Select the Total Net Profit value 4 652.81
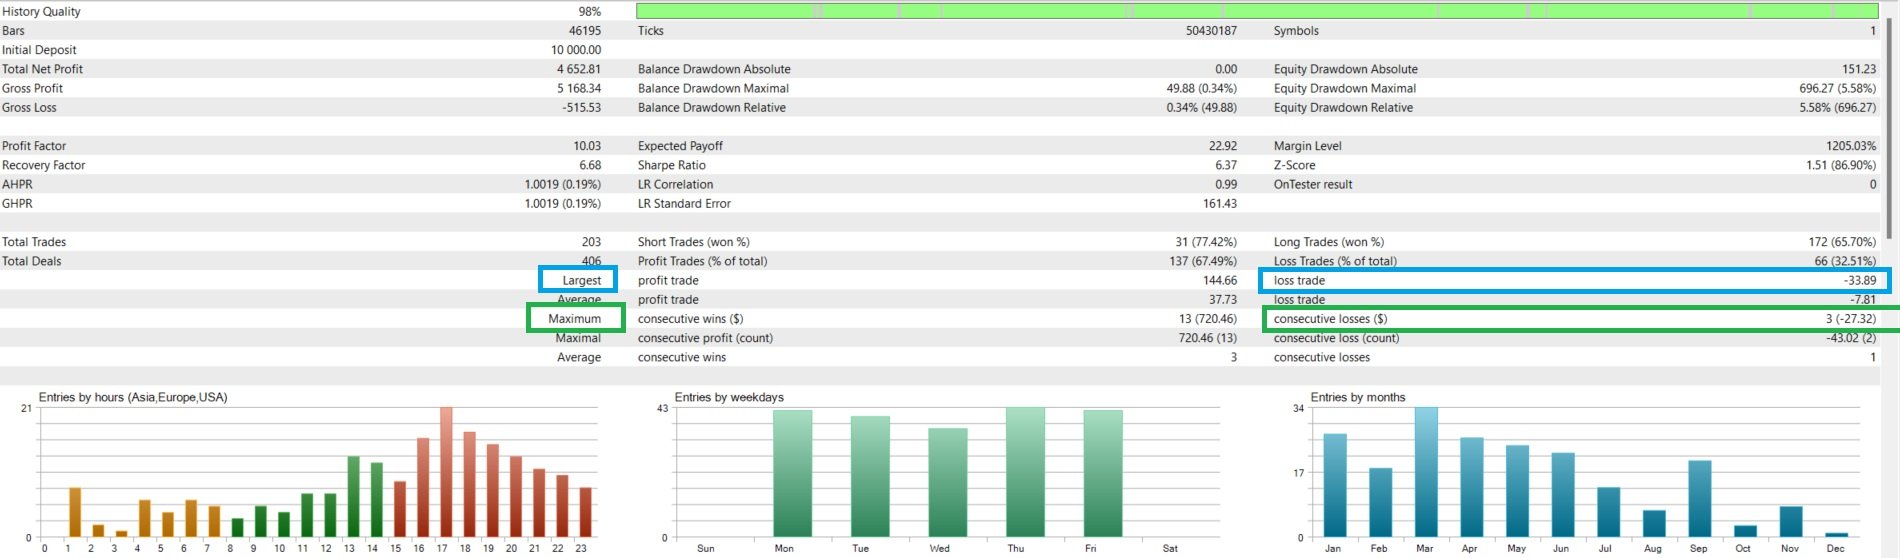Image resolution: width=1900 pixels, height=558 pixels. [579, 69]
